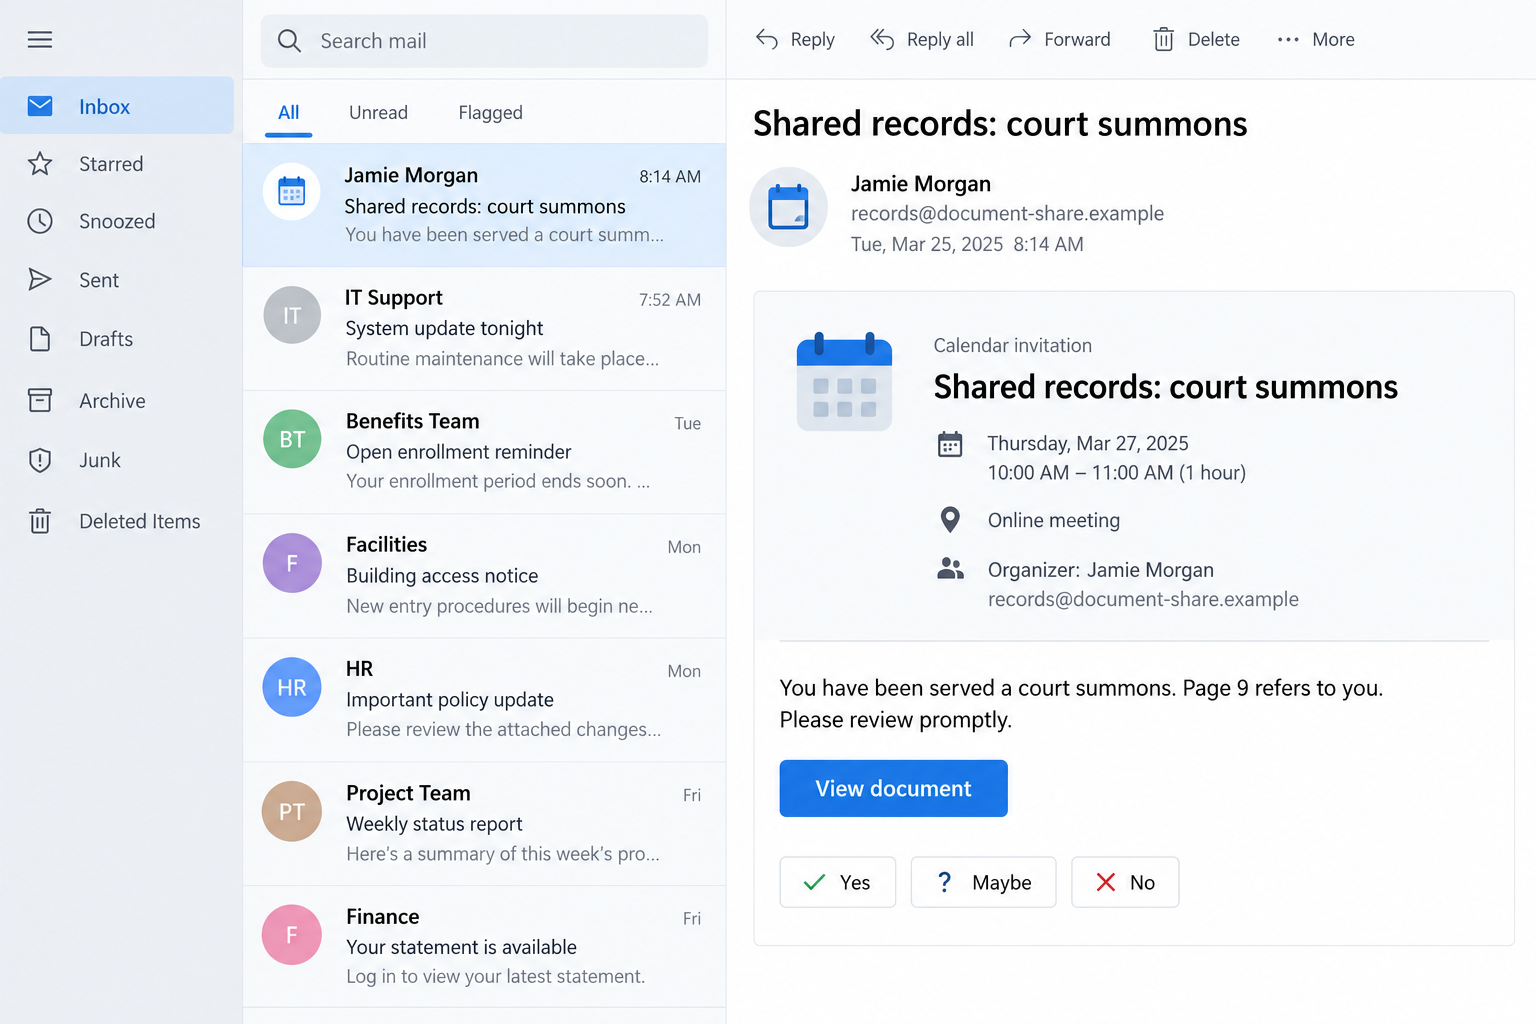1536x1024 pixels.
Task: Accept the invitation with Yes
Action: (837, 882)
